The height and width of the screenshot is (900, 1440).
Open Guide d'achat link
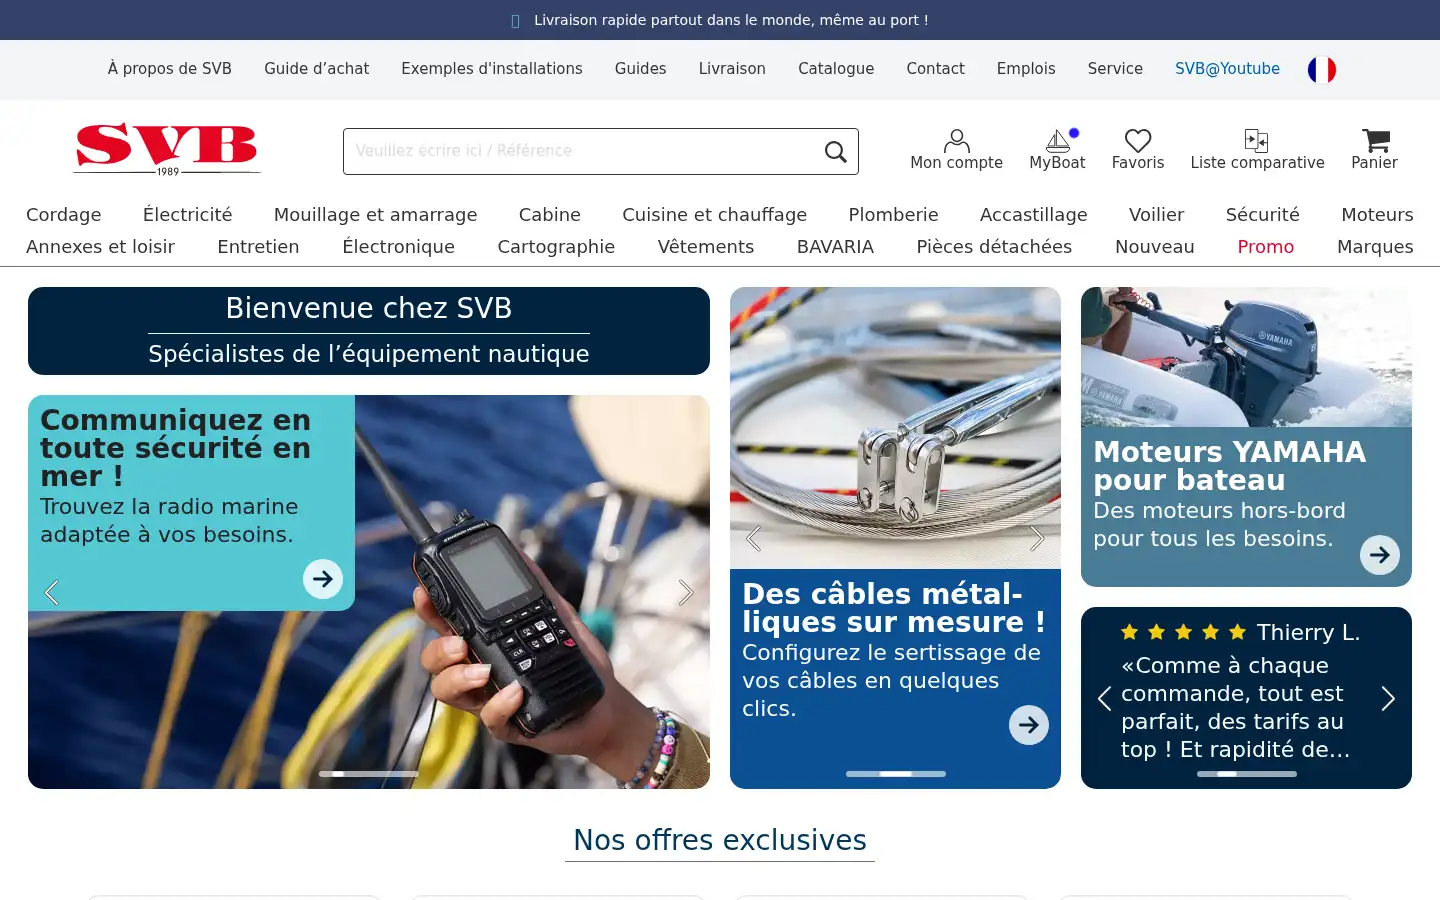[x=316, y=69]
